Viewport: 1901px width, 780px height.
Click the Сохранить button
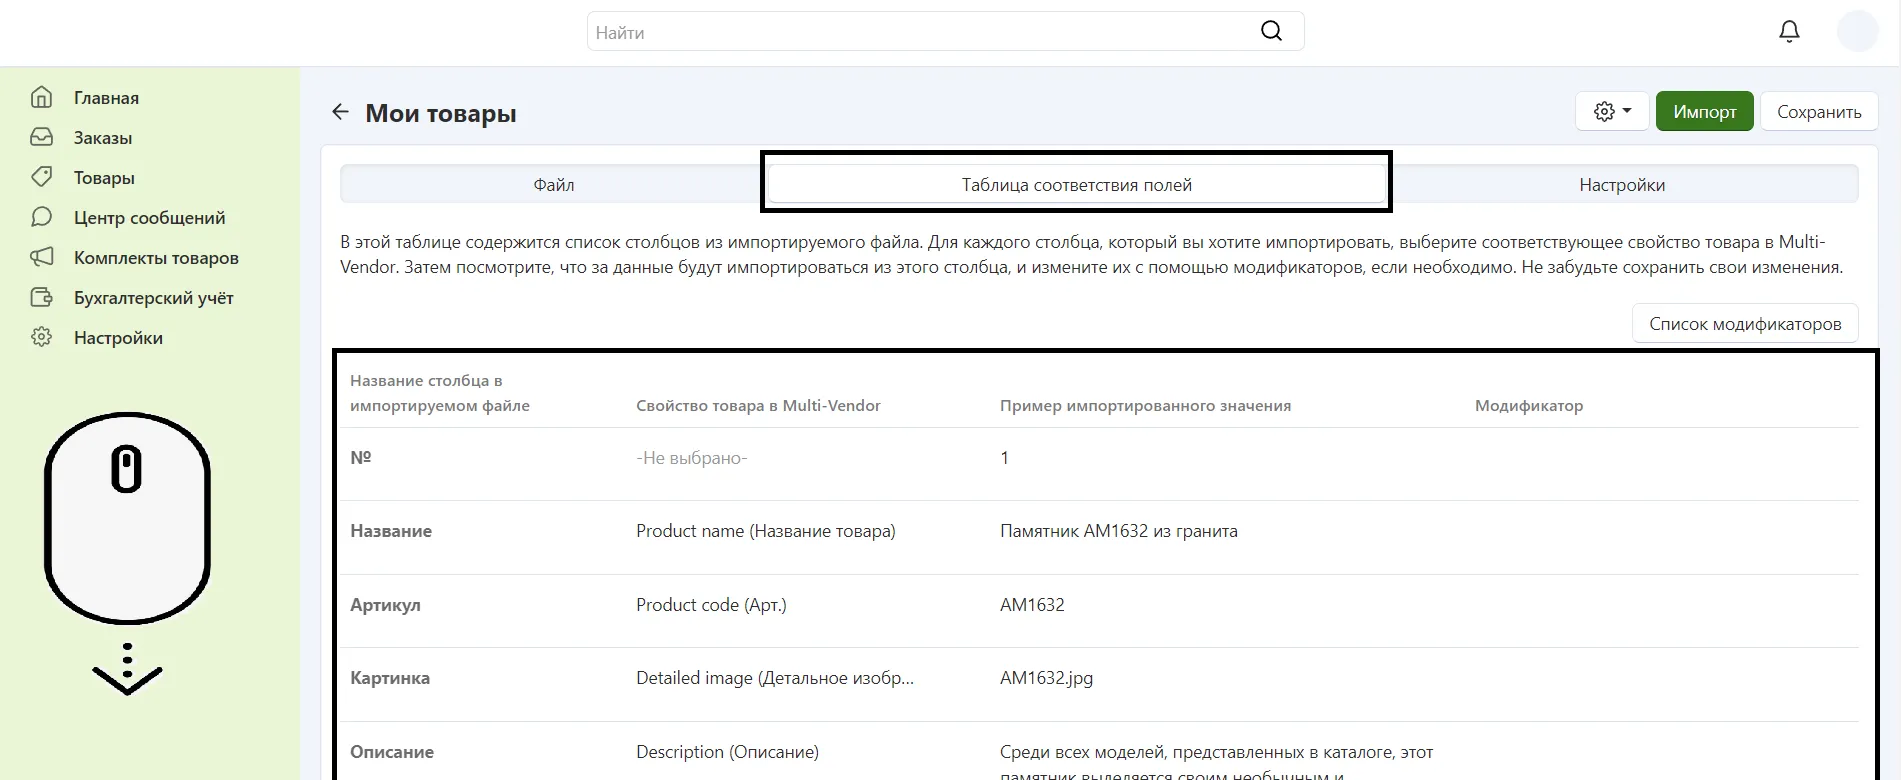[x=1818, y=112]
